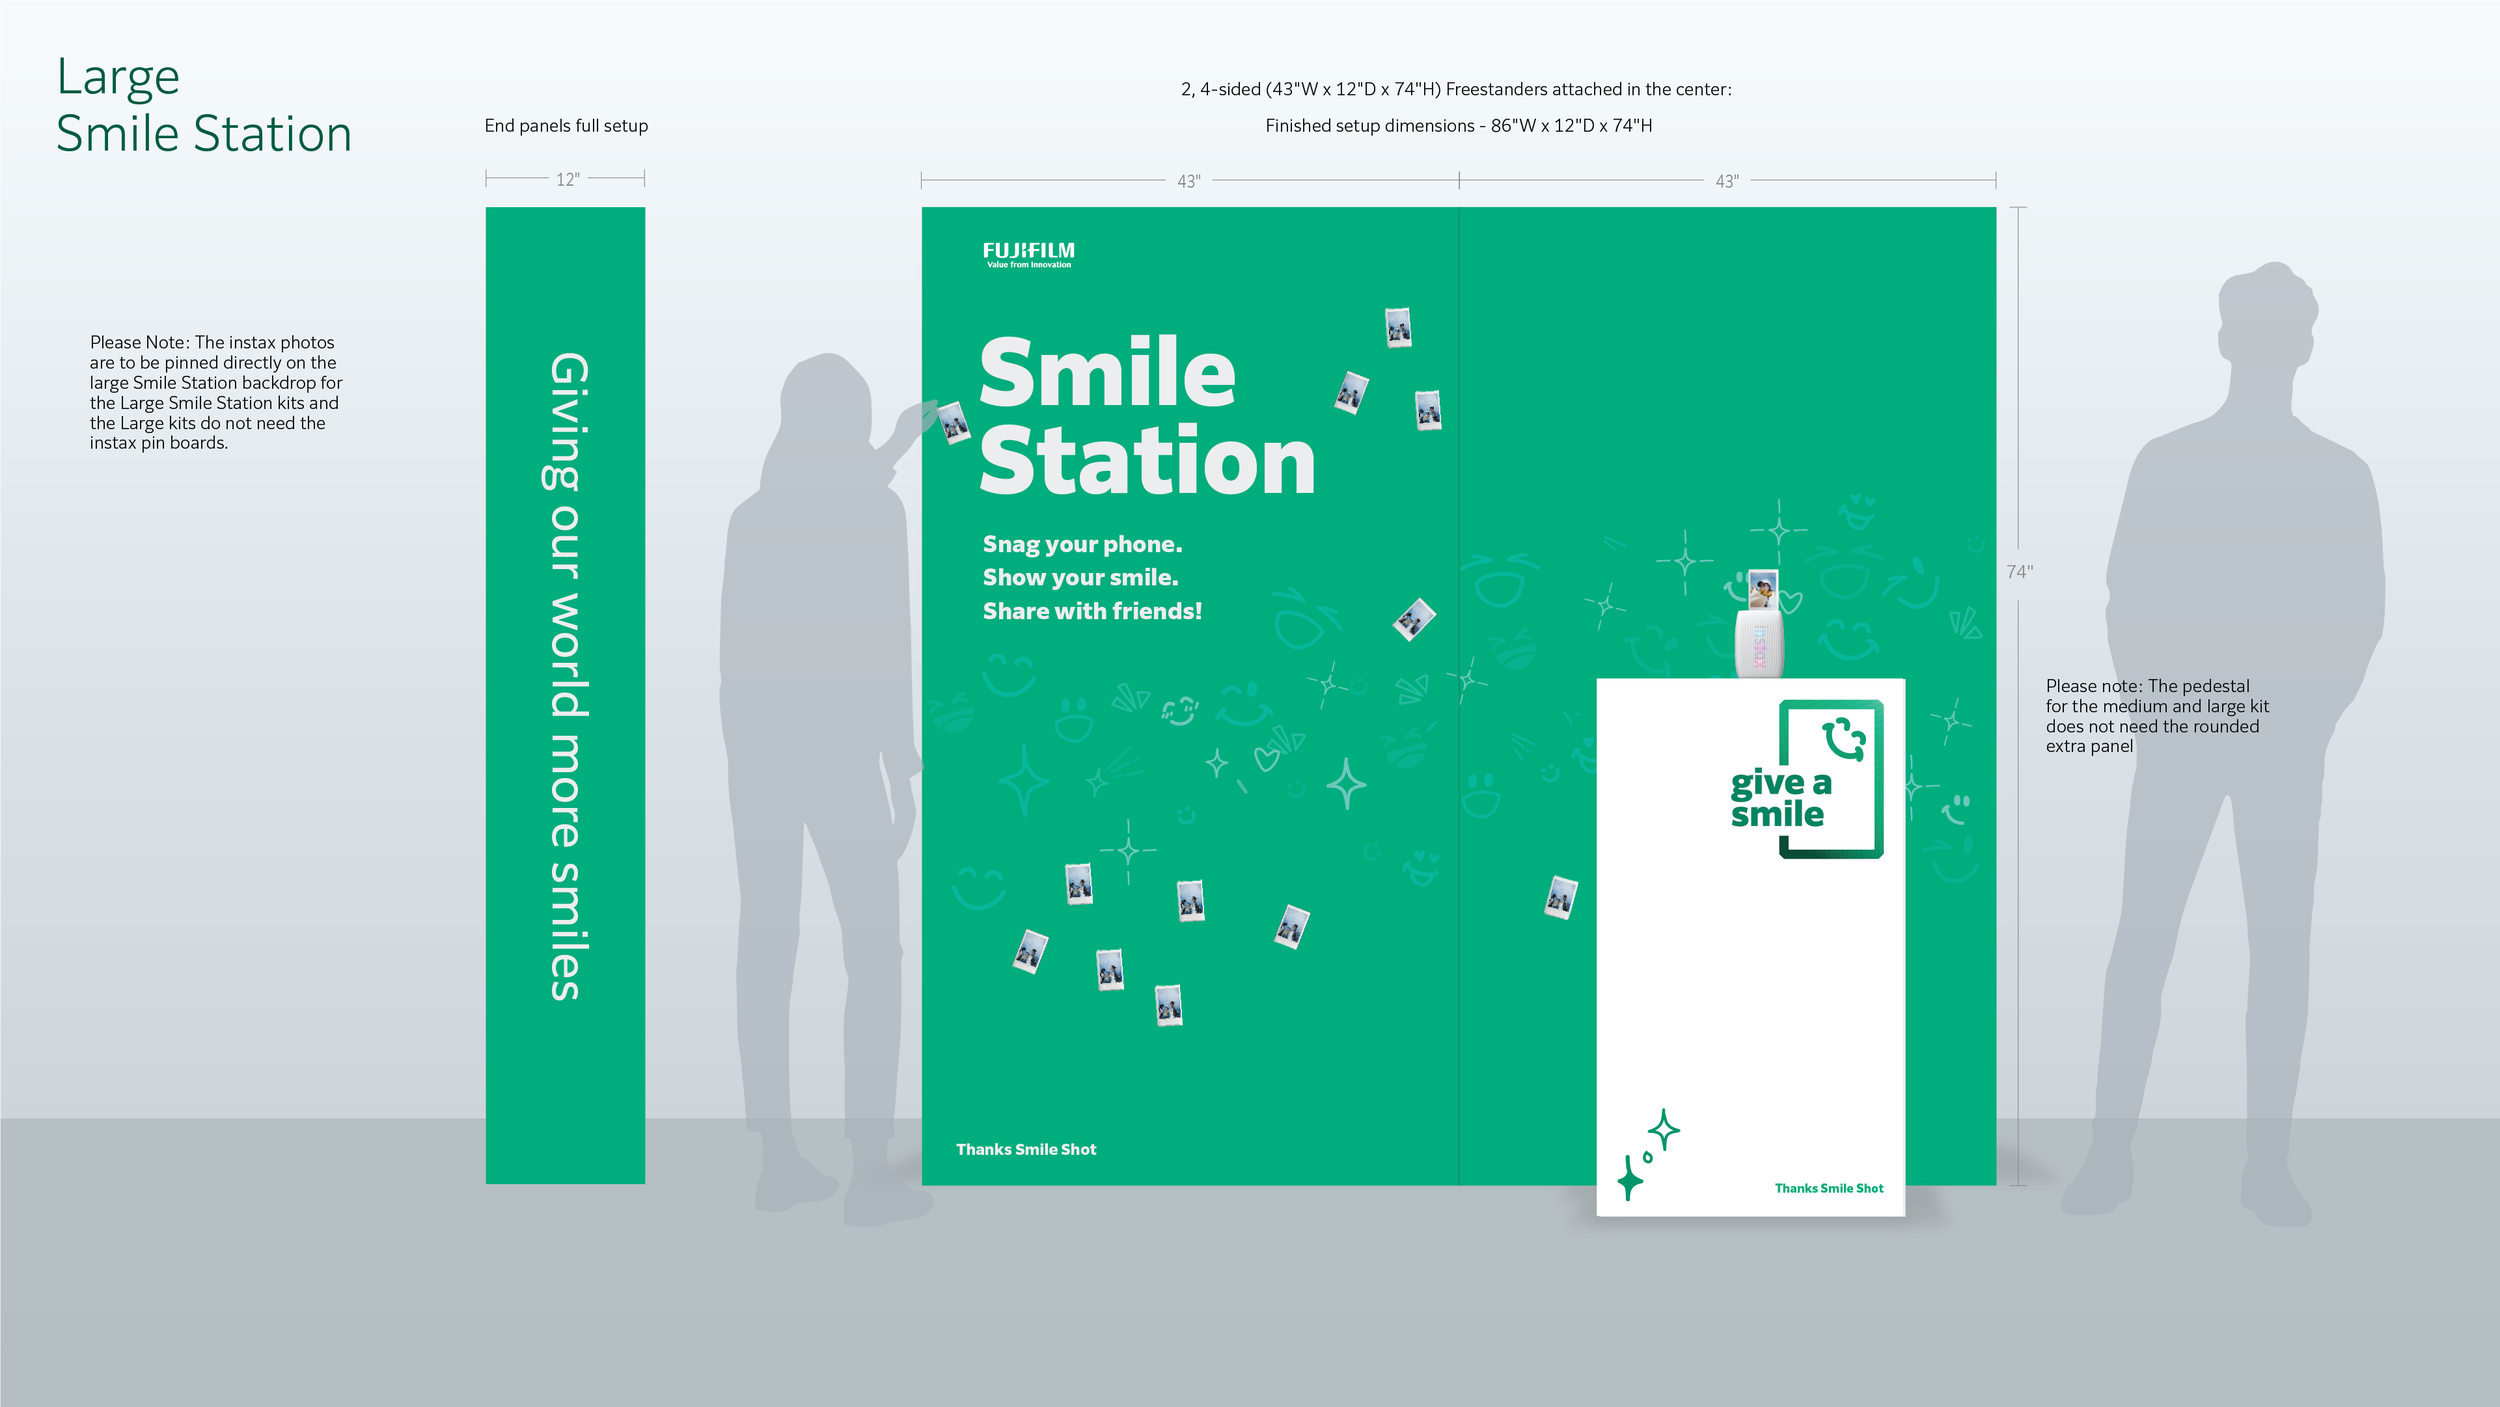Screen dimensions: 2500x1407
Task: Click the left 43-inch width dimension label
Action: pyautogui.click(x=1188, y=180)
